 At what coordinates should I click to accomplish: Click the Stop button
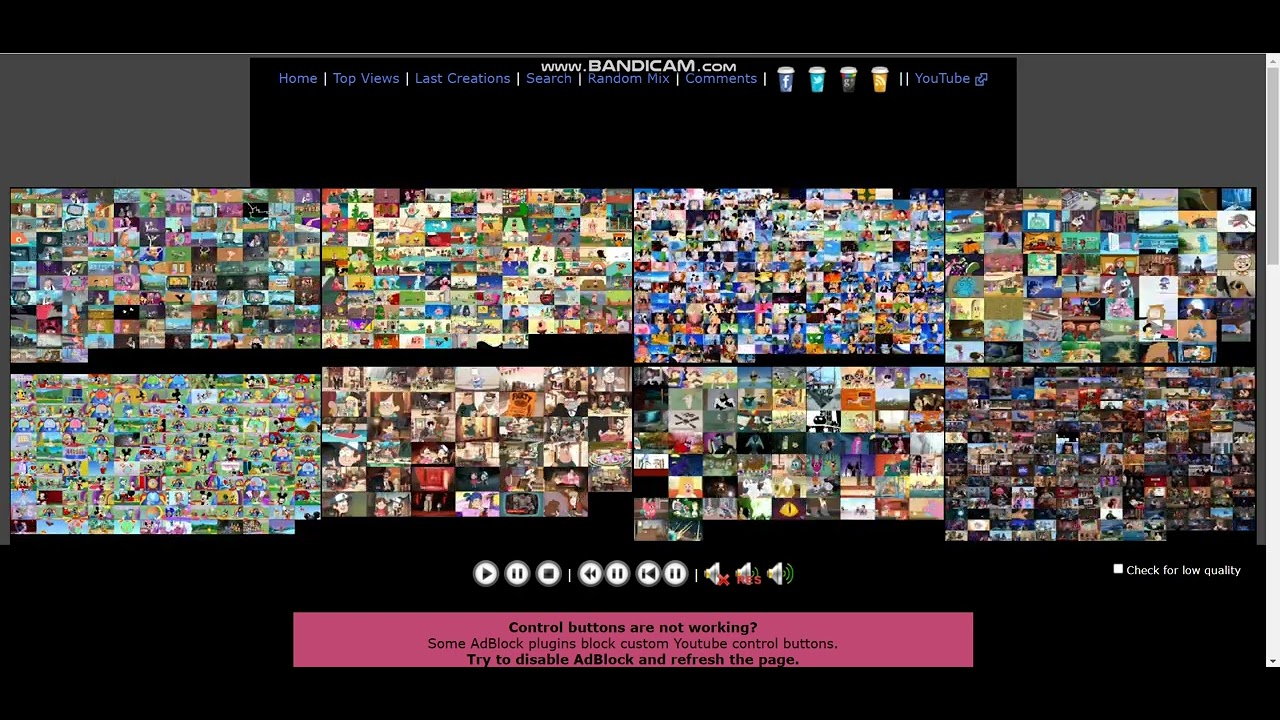[548, 573]
